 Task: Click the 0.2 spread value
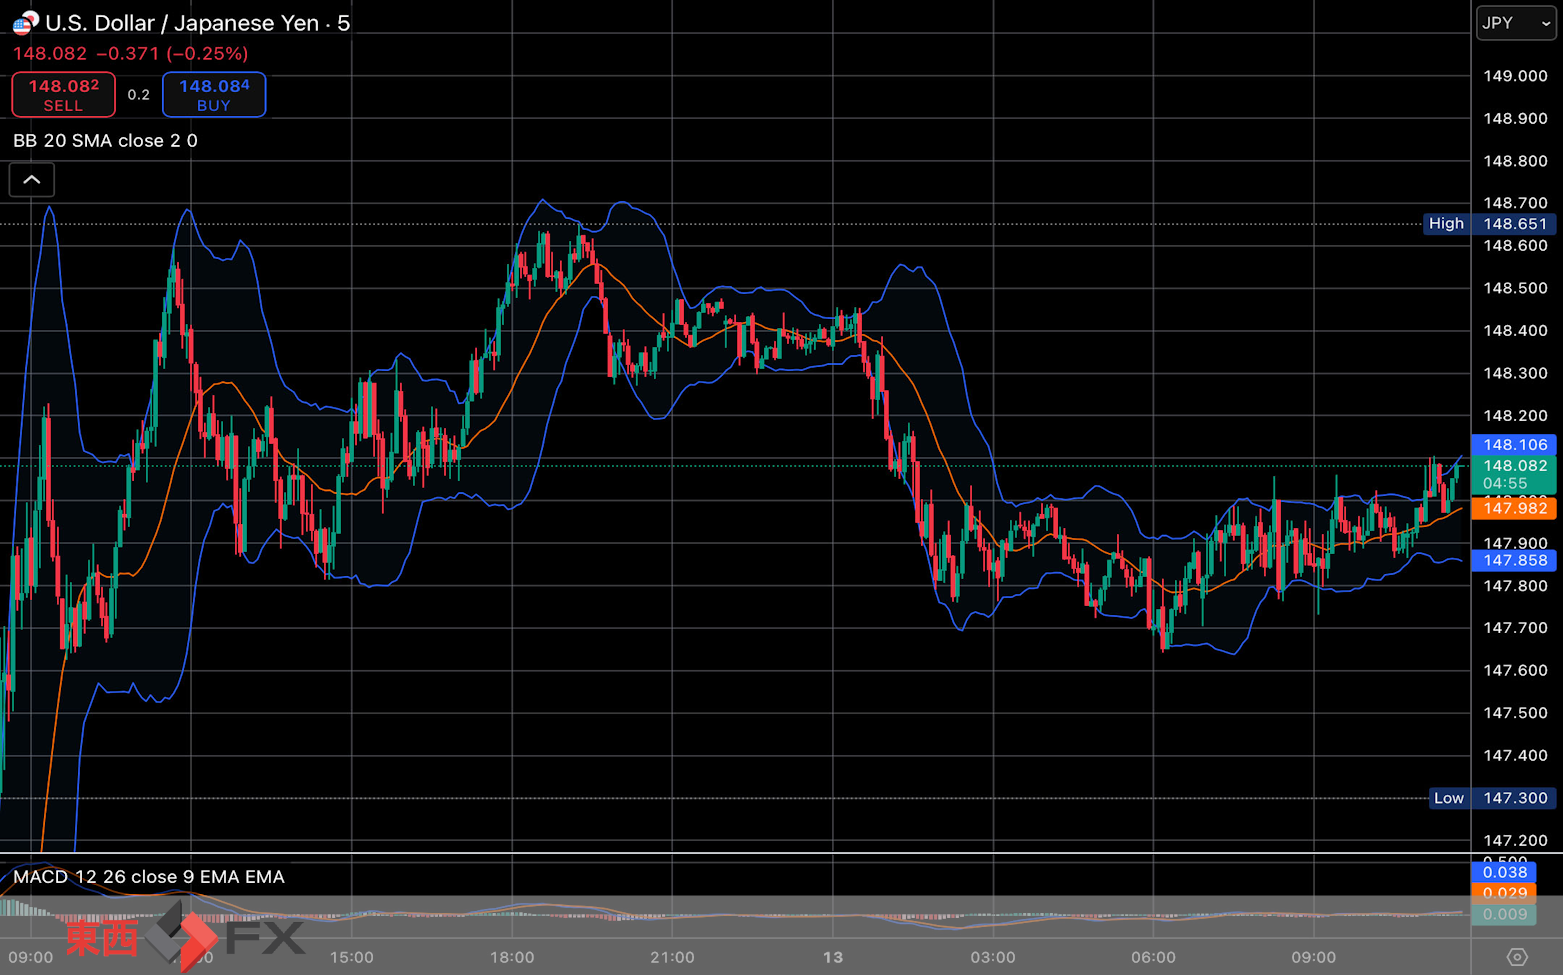point(139,95)
